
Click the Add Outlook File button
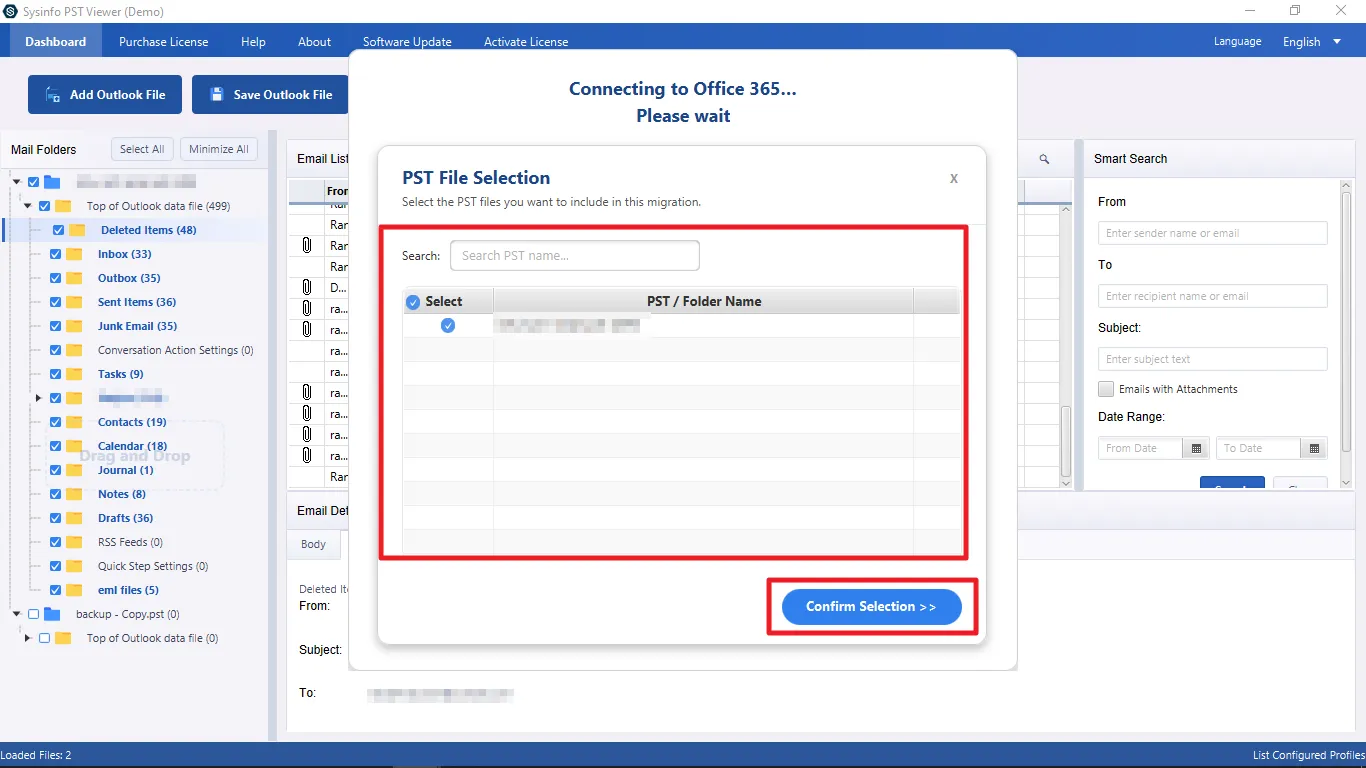click(105, 94)
